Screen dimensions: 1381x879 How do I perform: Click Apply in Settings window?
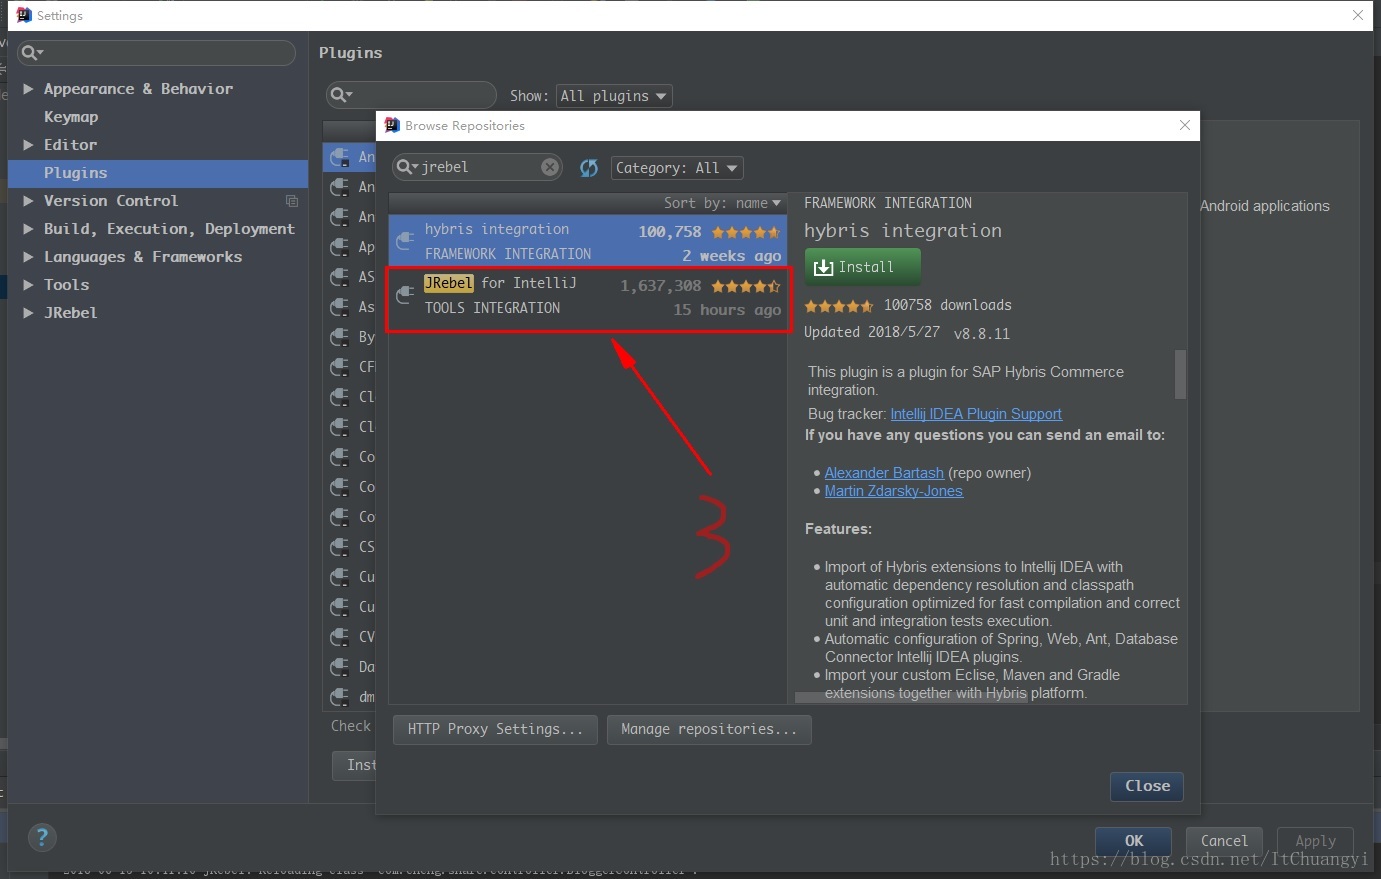(x=1315, y=841)
